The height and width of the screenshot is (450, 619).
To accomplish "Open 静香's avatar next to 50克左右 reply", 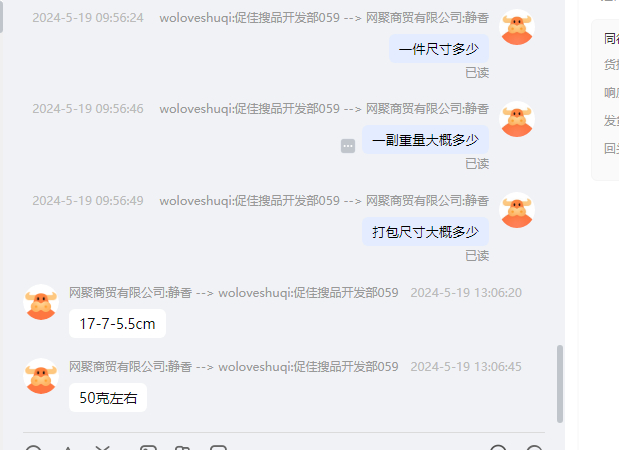I will 41,376.
